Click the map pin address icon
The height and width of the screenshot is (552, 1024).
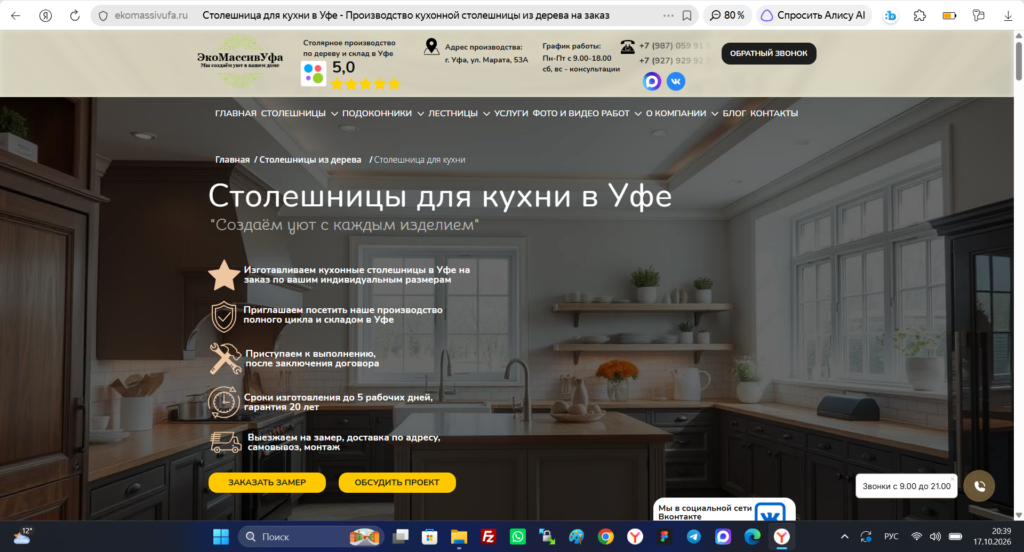pyautogui.click(x=431, y=46)
